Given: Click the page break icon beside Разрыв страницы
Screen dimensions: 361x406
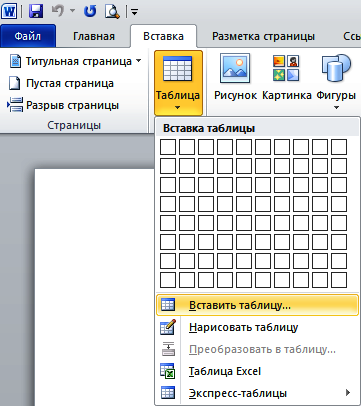Looking at the screenshot, I should pyautogui.click(x=15, y=105).
